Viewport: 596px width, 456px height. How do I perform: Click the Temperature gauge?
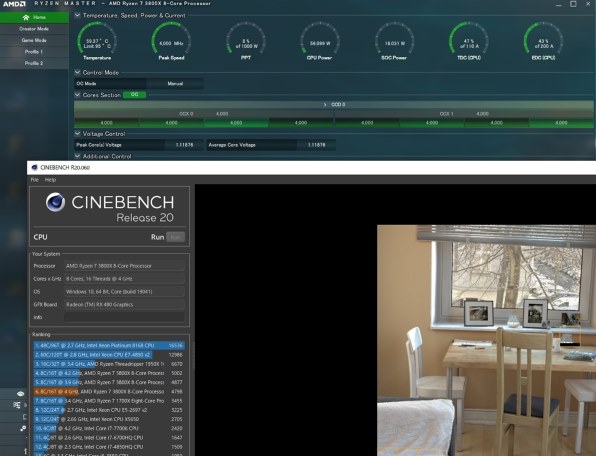click(x=97, y=41)
